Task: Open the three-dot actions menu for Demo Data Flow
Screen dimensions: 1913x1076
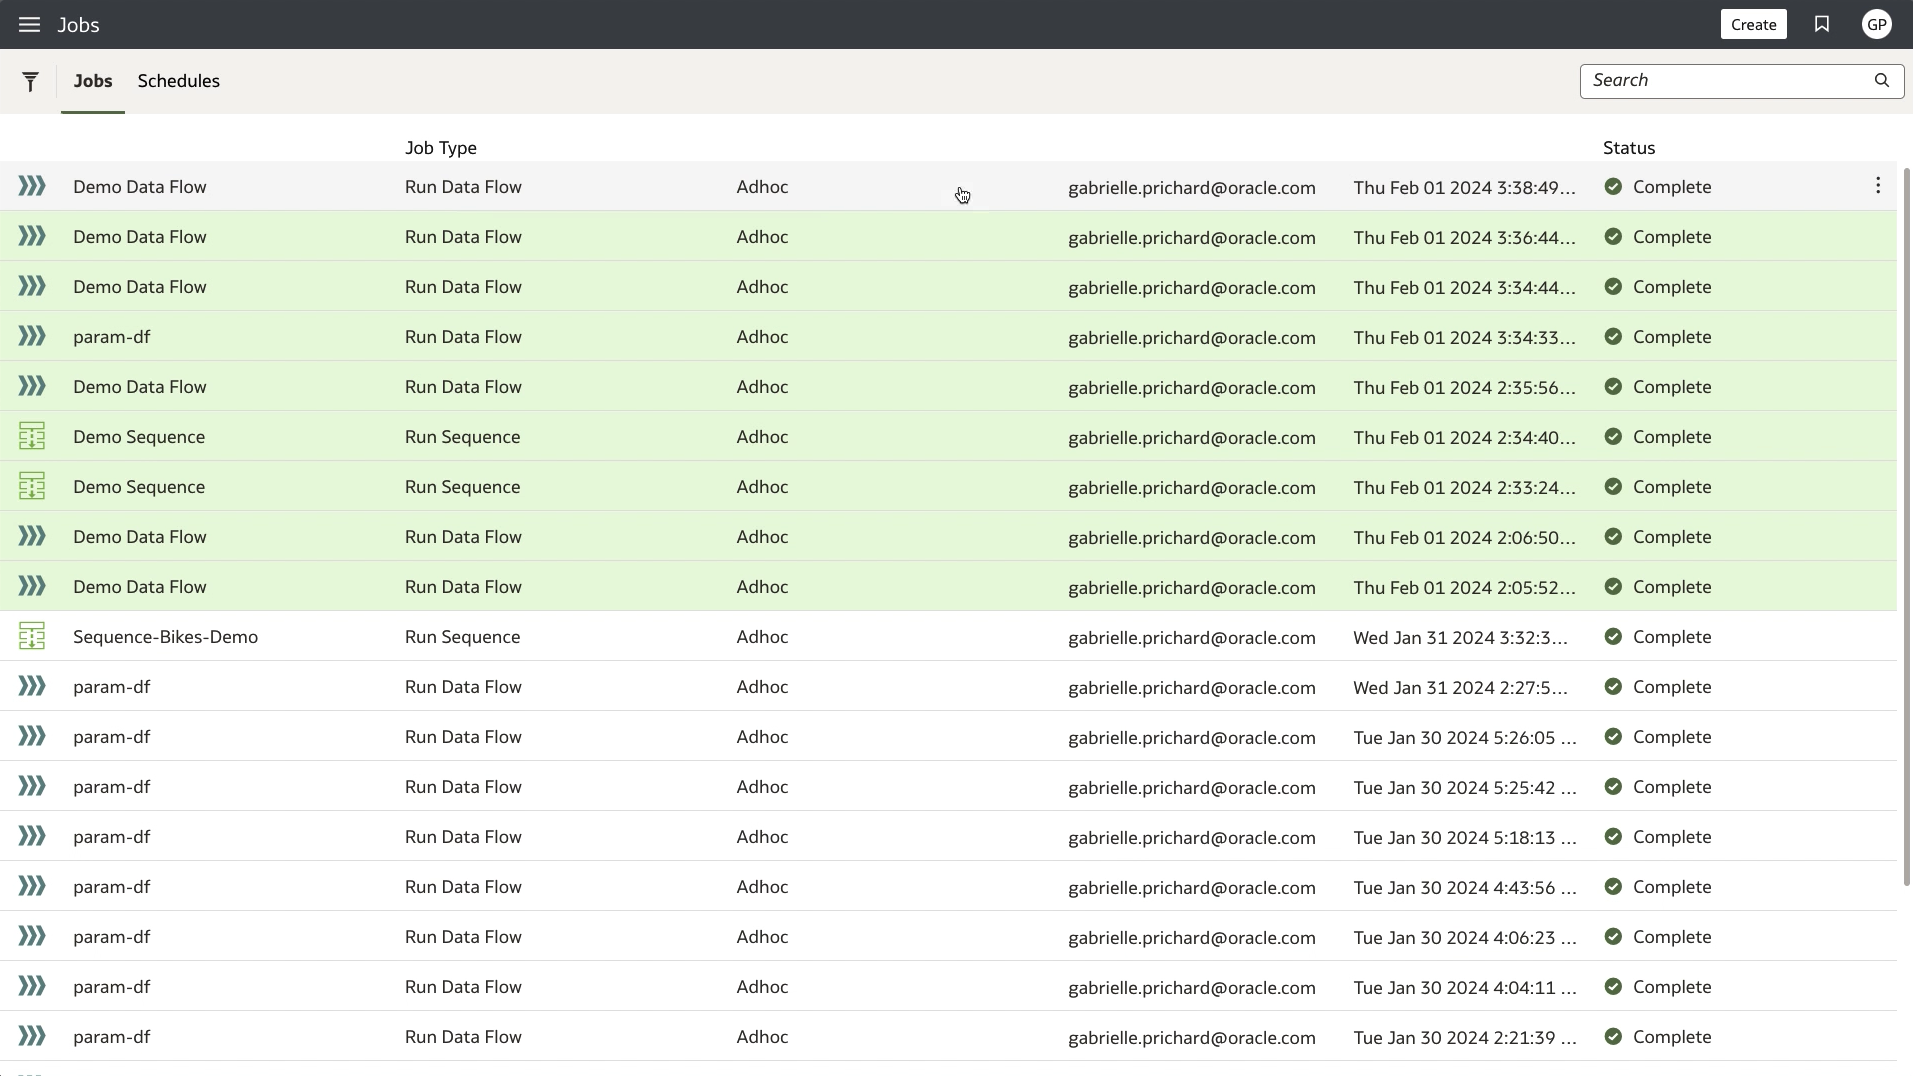Action: click(1878, 186)
